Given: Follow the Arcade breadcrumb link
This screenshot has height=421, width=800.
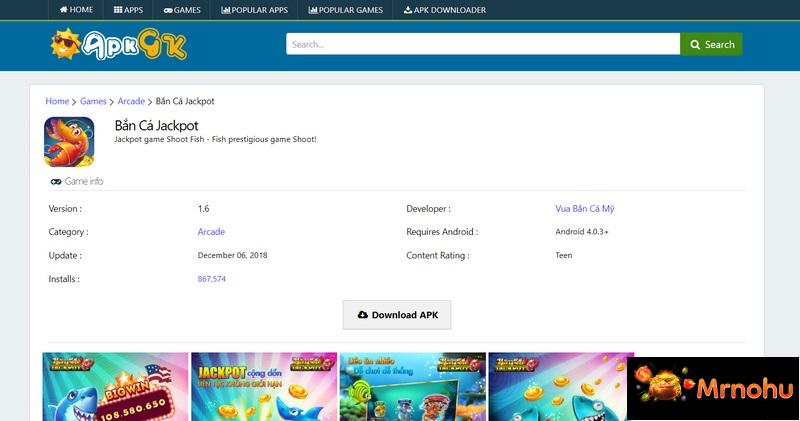Looking at the screenshot, I should click(x=131, y=101).
